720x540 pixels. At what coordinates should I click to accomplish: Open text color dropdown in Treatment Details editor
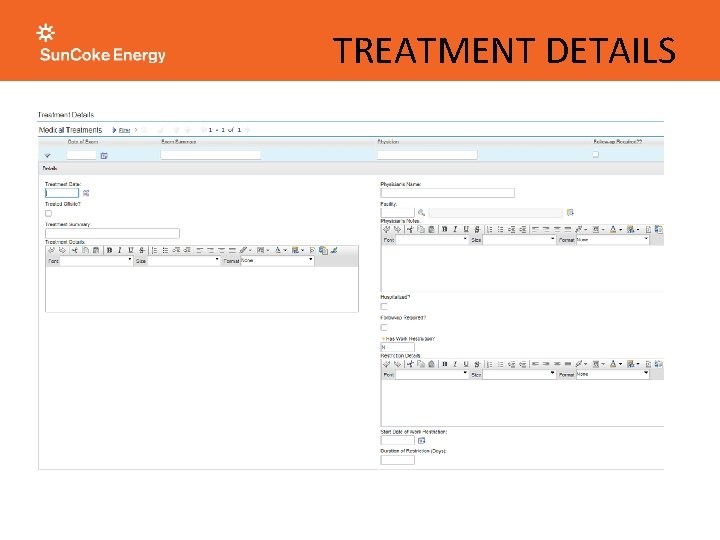pyautogui.click(x=281, y=250)
